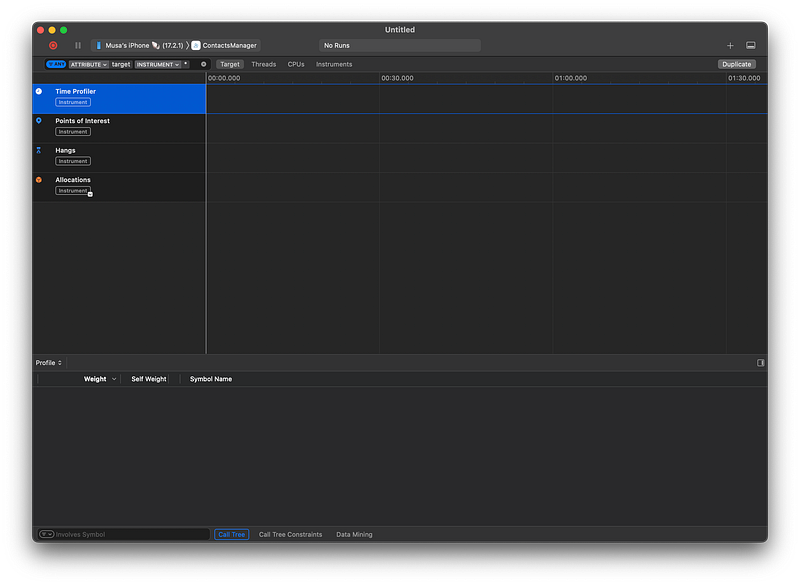Toggle the ANY filter token
800x585 pixels.
coord(55,63)
